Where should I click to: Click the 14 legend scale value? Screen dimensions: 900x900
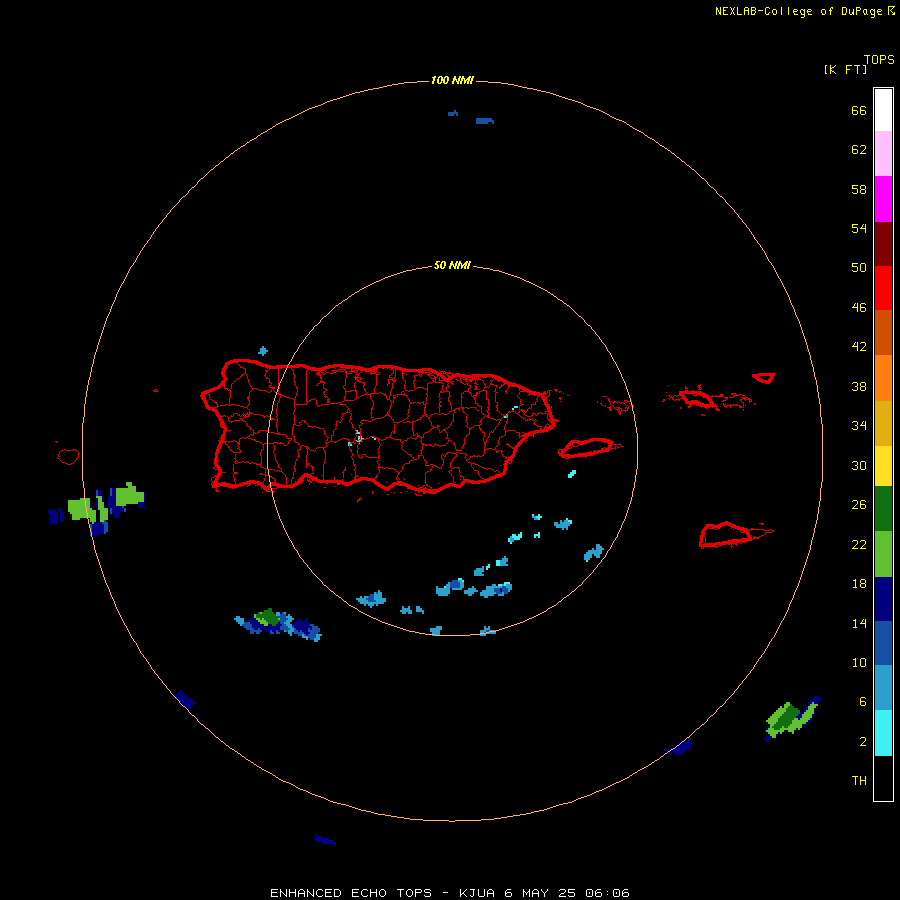click(859, 623)
